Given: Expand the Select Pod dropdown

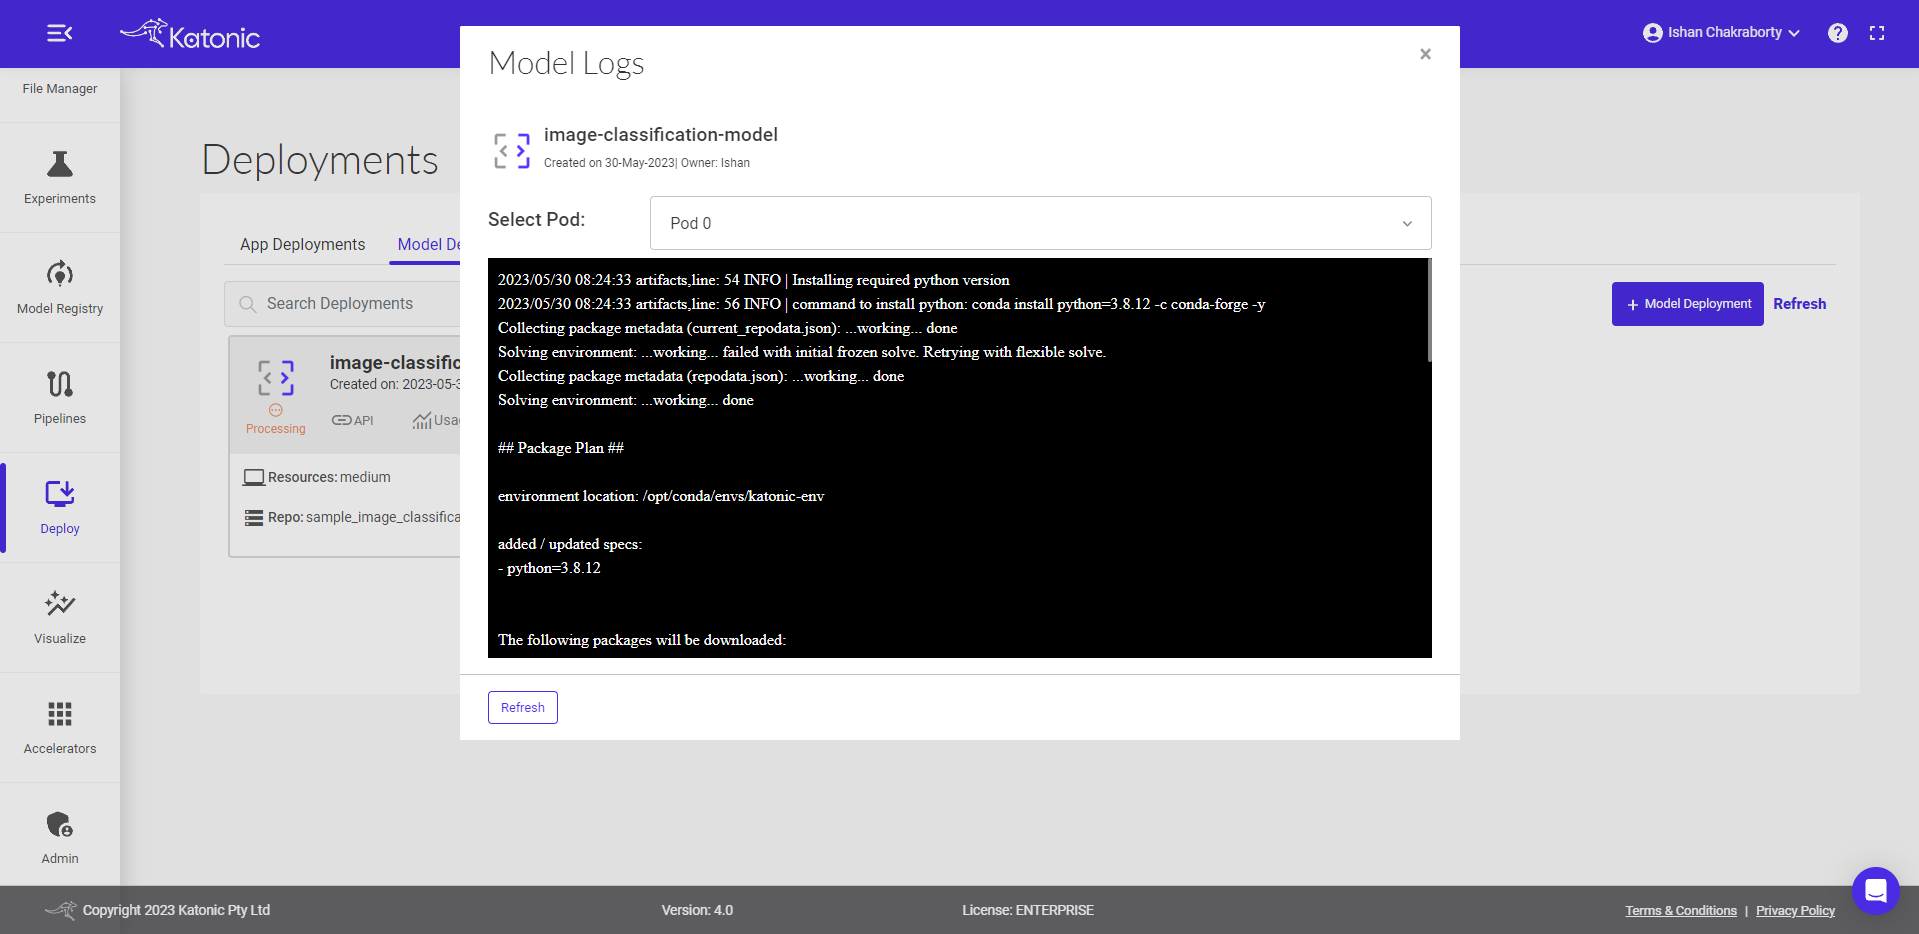Looking at the screenshot, I should tap(1041, 223).
